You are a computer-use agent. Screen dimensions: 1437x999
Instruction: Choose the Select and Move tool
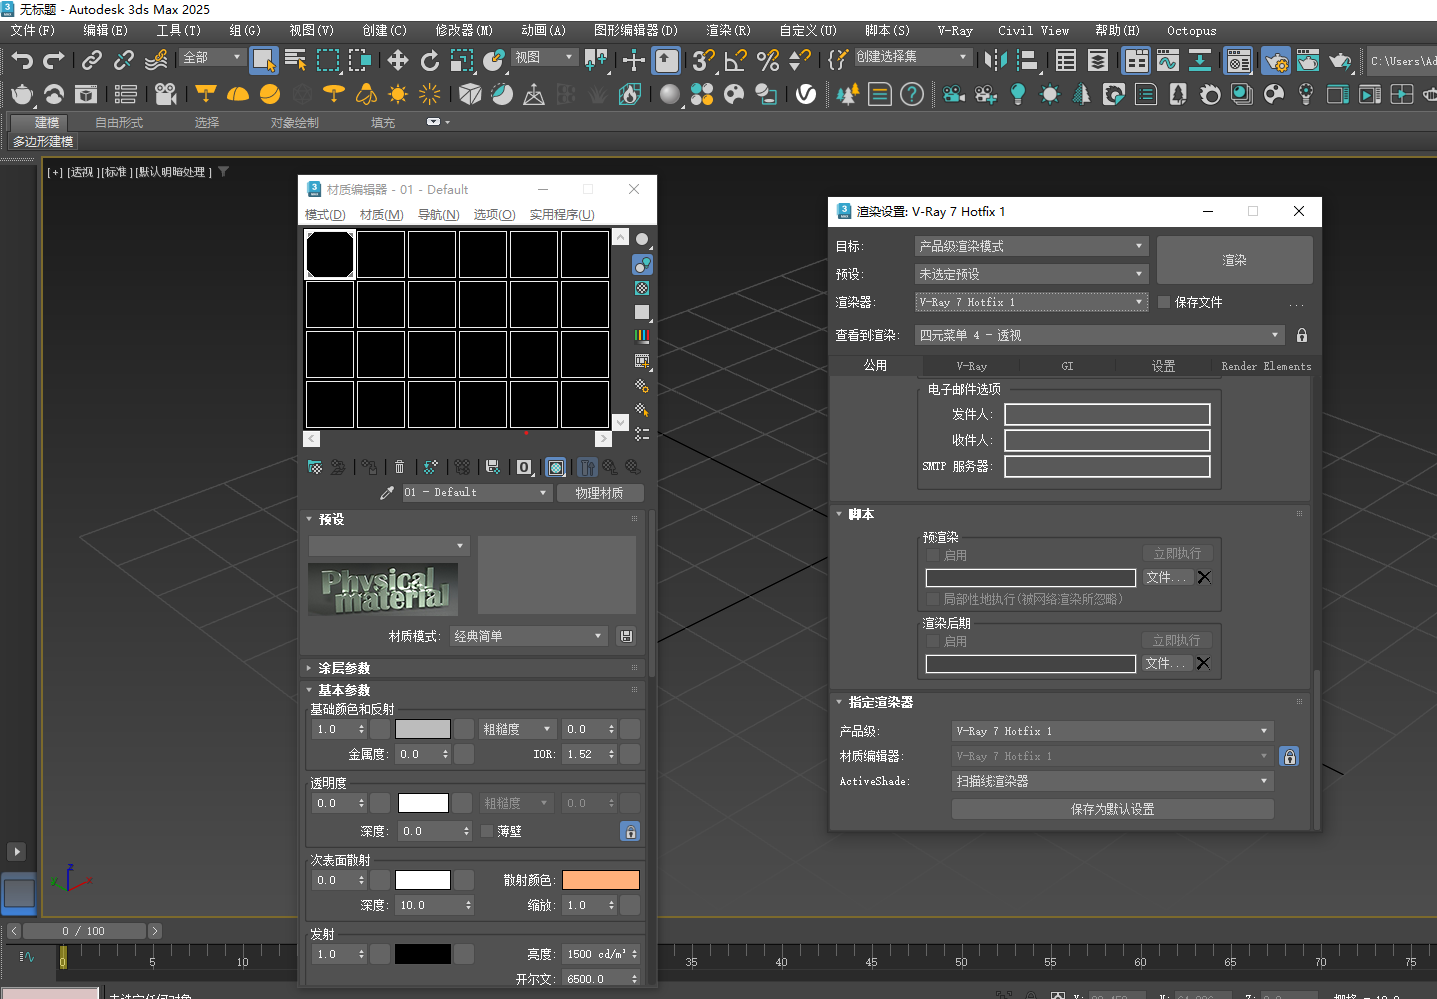[398, 61]
